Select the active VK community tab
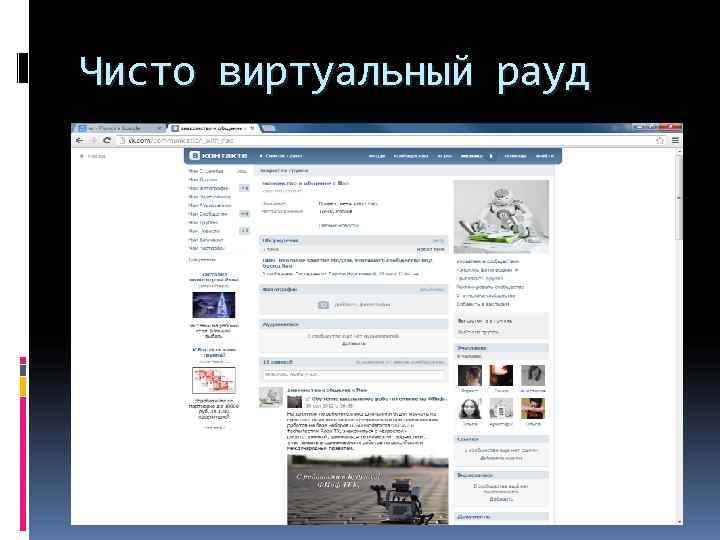Viewport: 720px width, 540px height. 214,129
